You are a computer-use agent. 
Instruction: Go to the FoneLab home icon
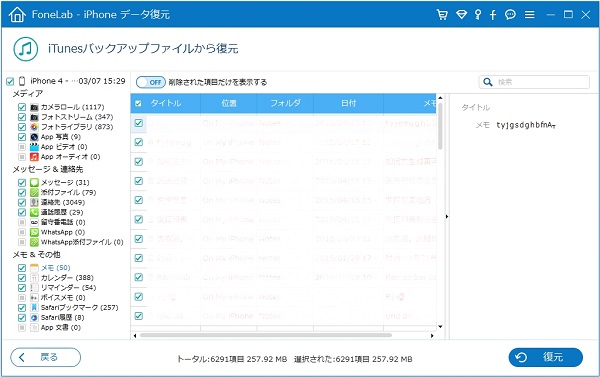pos(17,15)
